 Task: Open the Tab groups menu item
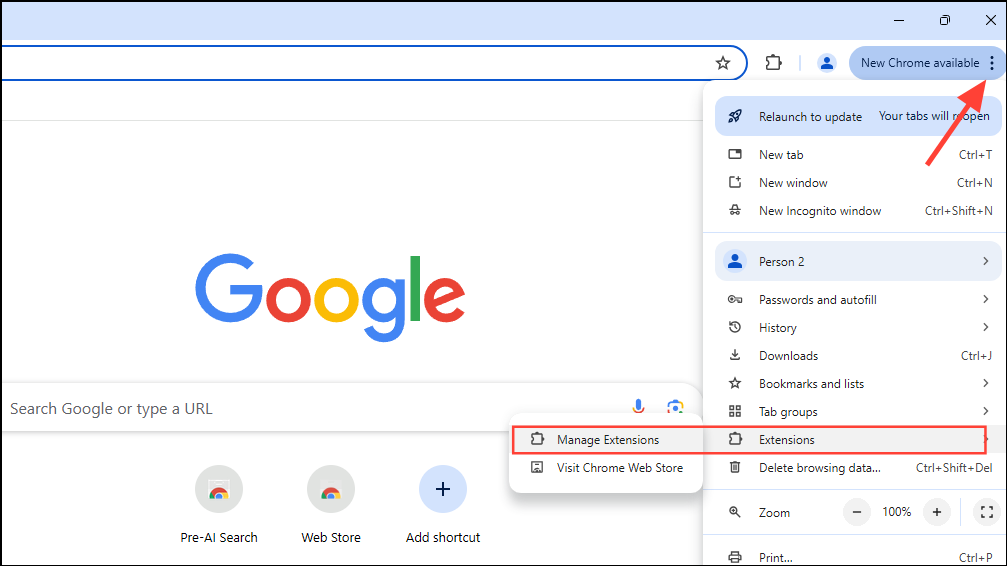[857, 412]
